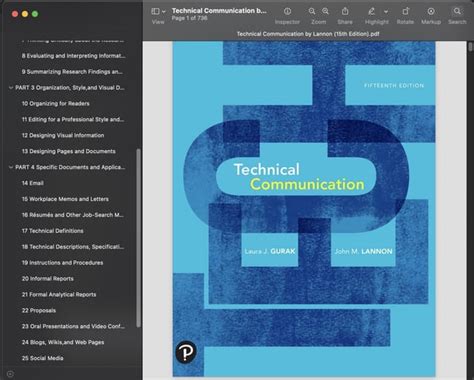Image resolution: width=474 pixels, height=380 pixels.
Task: Click the Pearson logo on the cover
Action: point(186,352)
